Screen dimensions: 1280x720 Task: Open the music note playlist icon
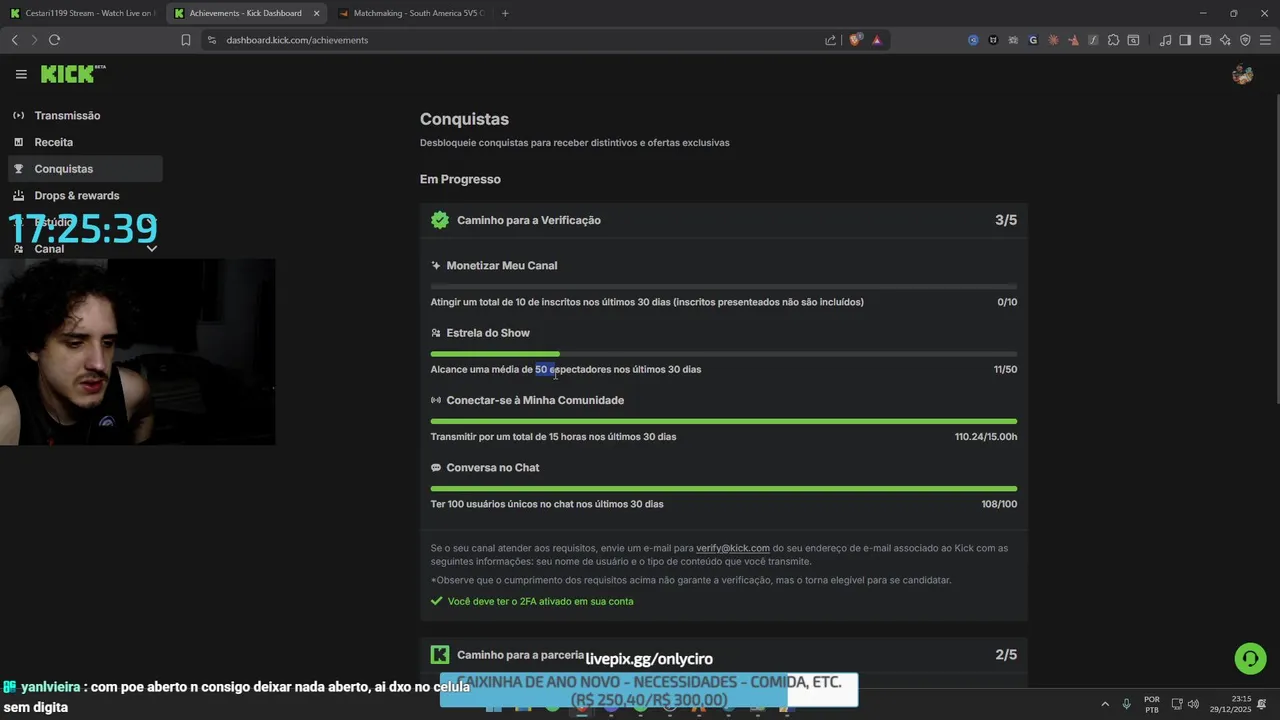tap(1165, 40)
